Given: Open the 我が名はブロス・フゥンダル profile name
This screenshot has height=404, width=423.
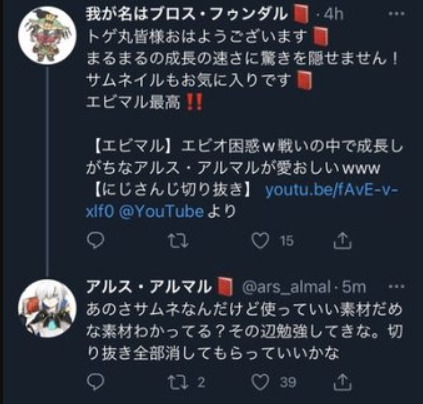Looking at the screenshot, I should [186, 14].
